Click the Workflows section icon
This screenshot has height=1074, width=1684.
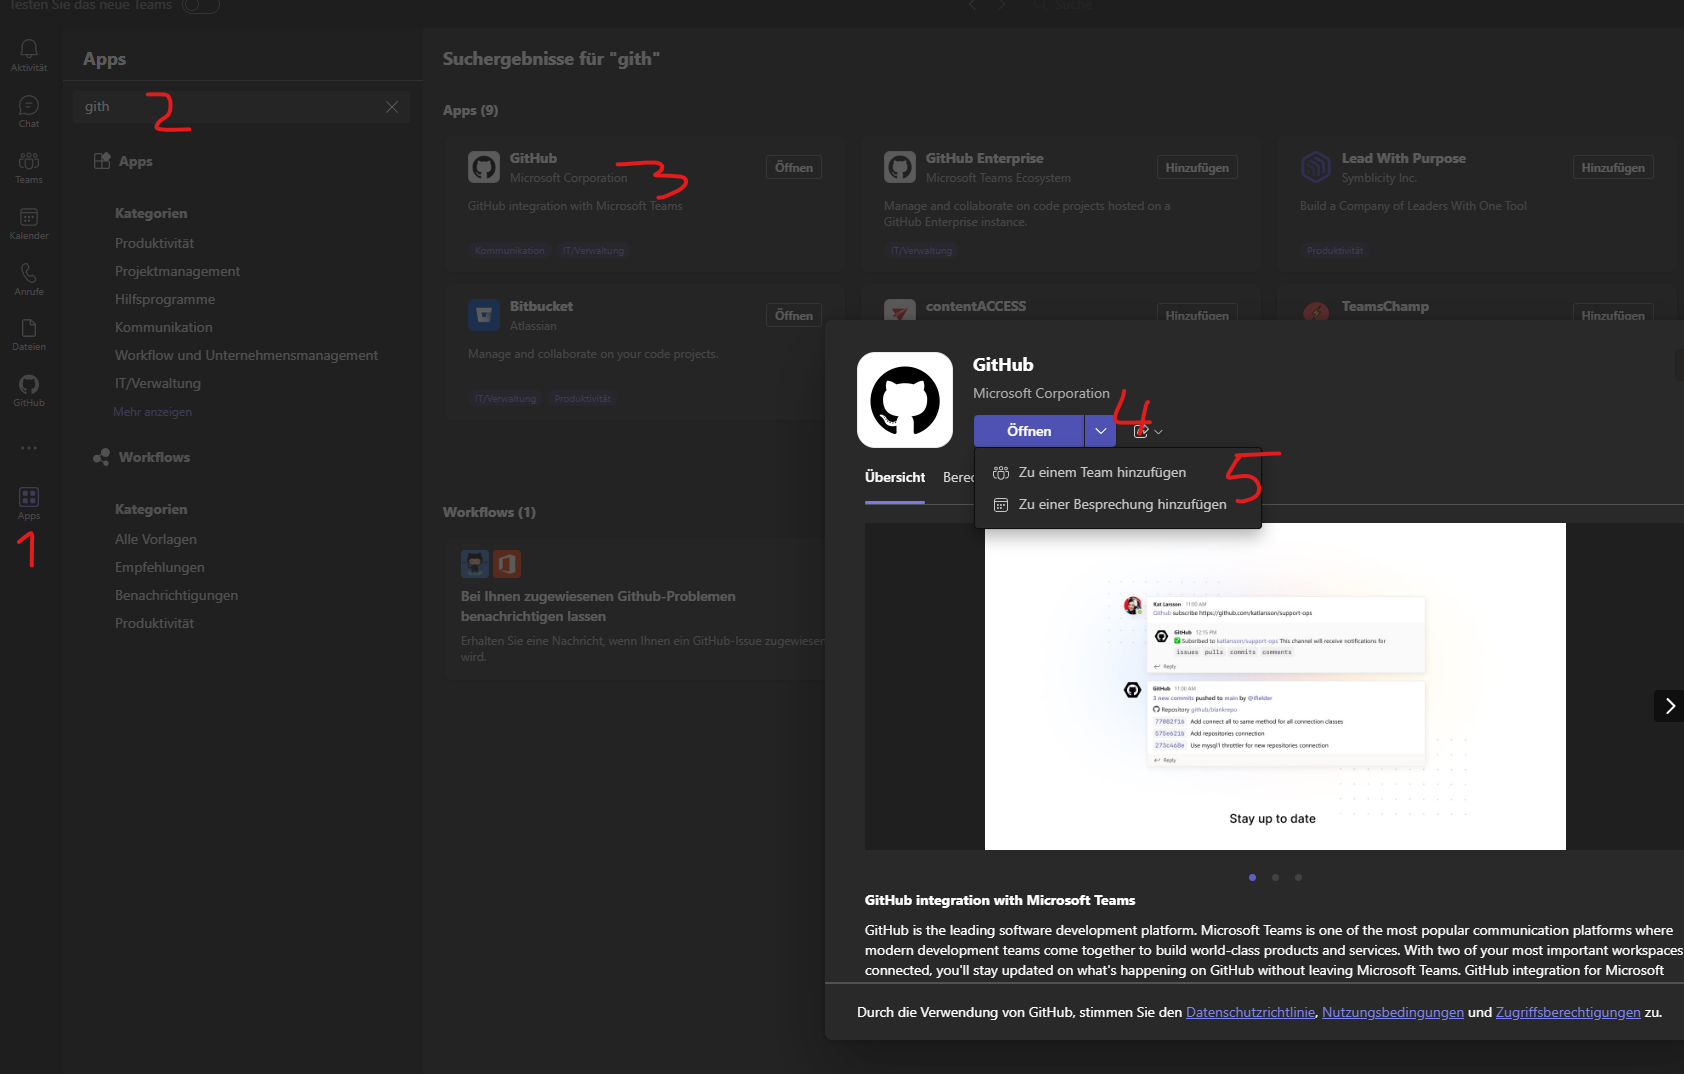coord(102,457)
